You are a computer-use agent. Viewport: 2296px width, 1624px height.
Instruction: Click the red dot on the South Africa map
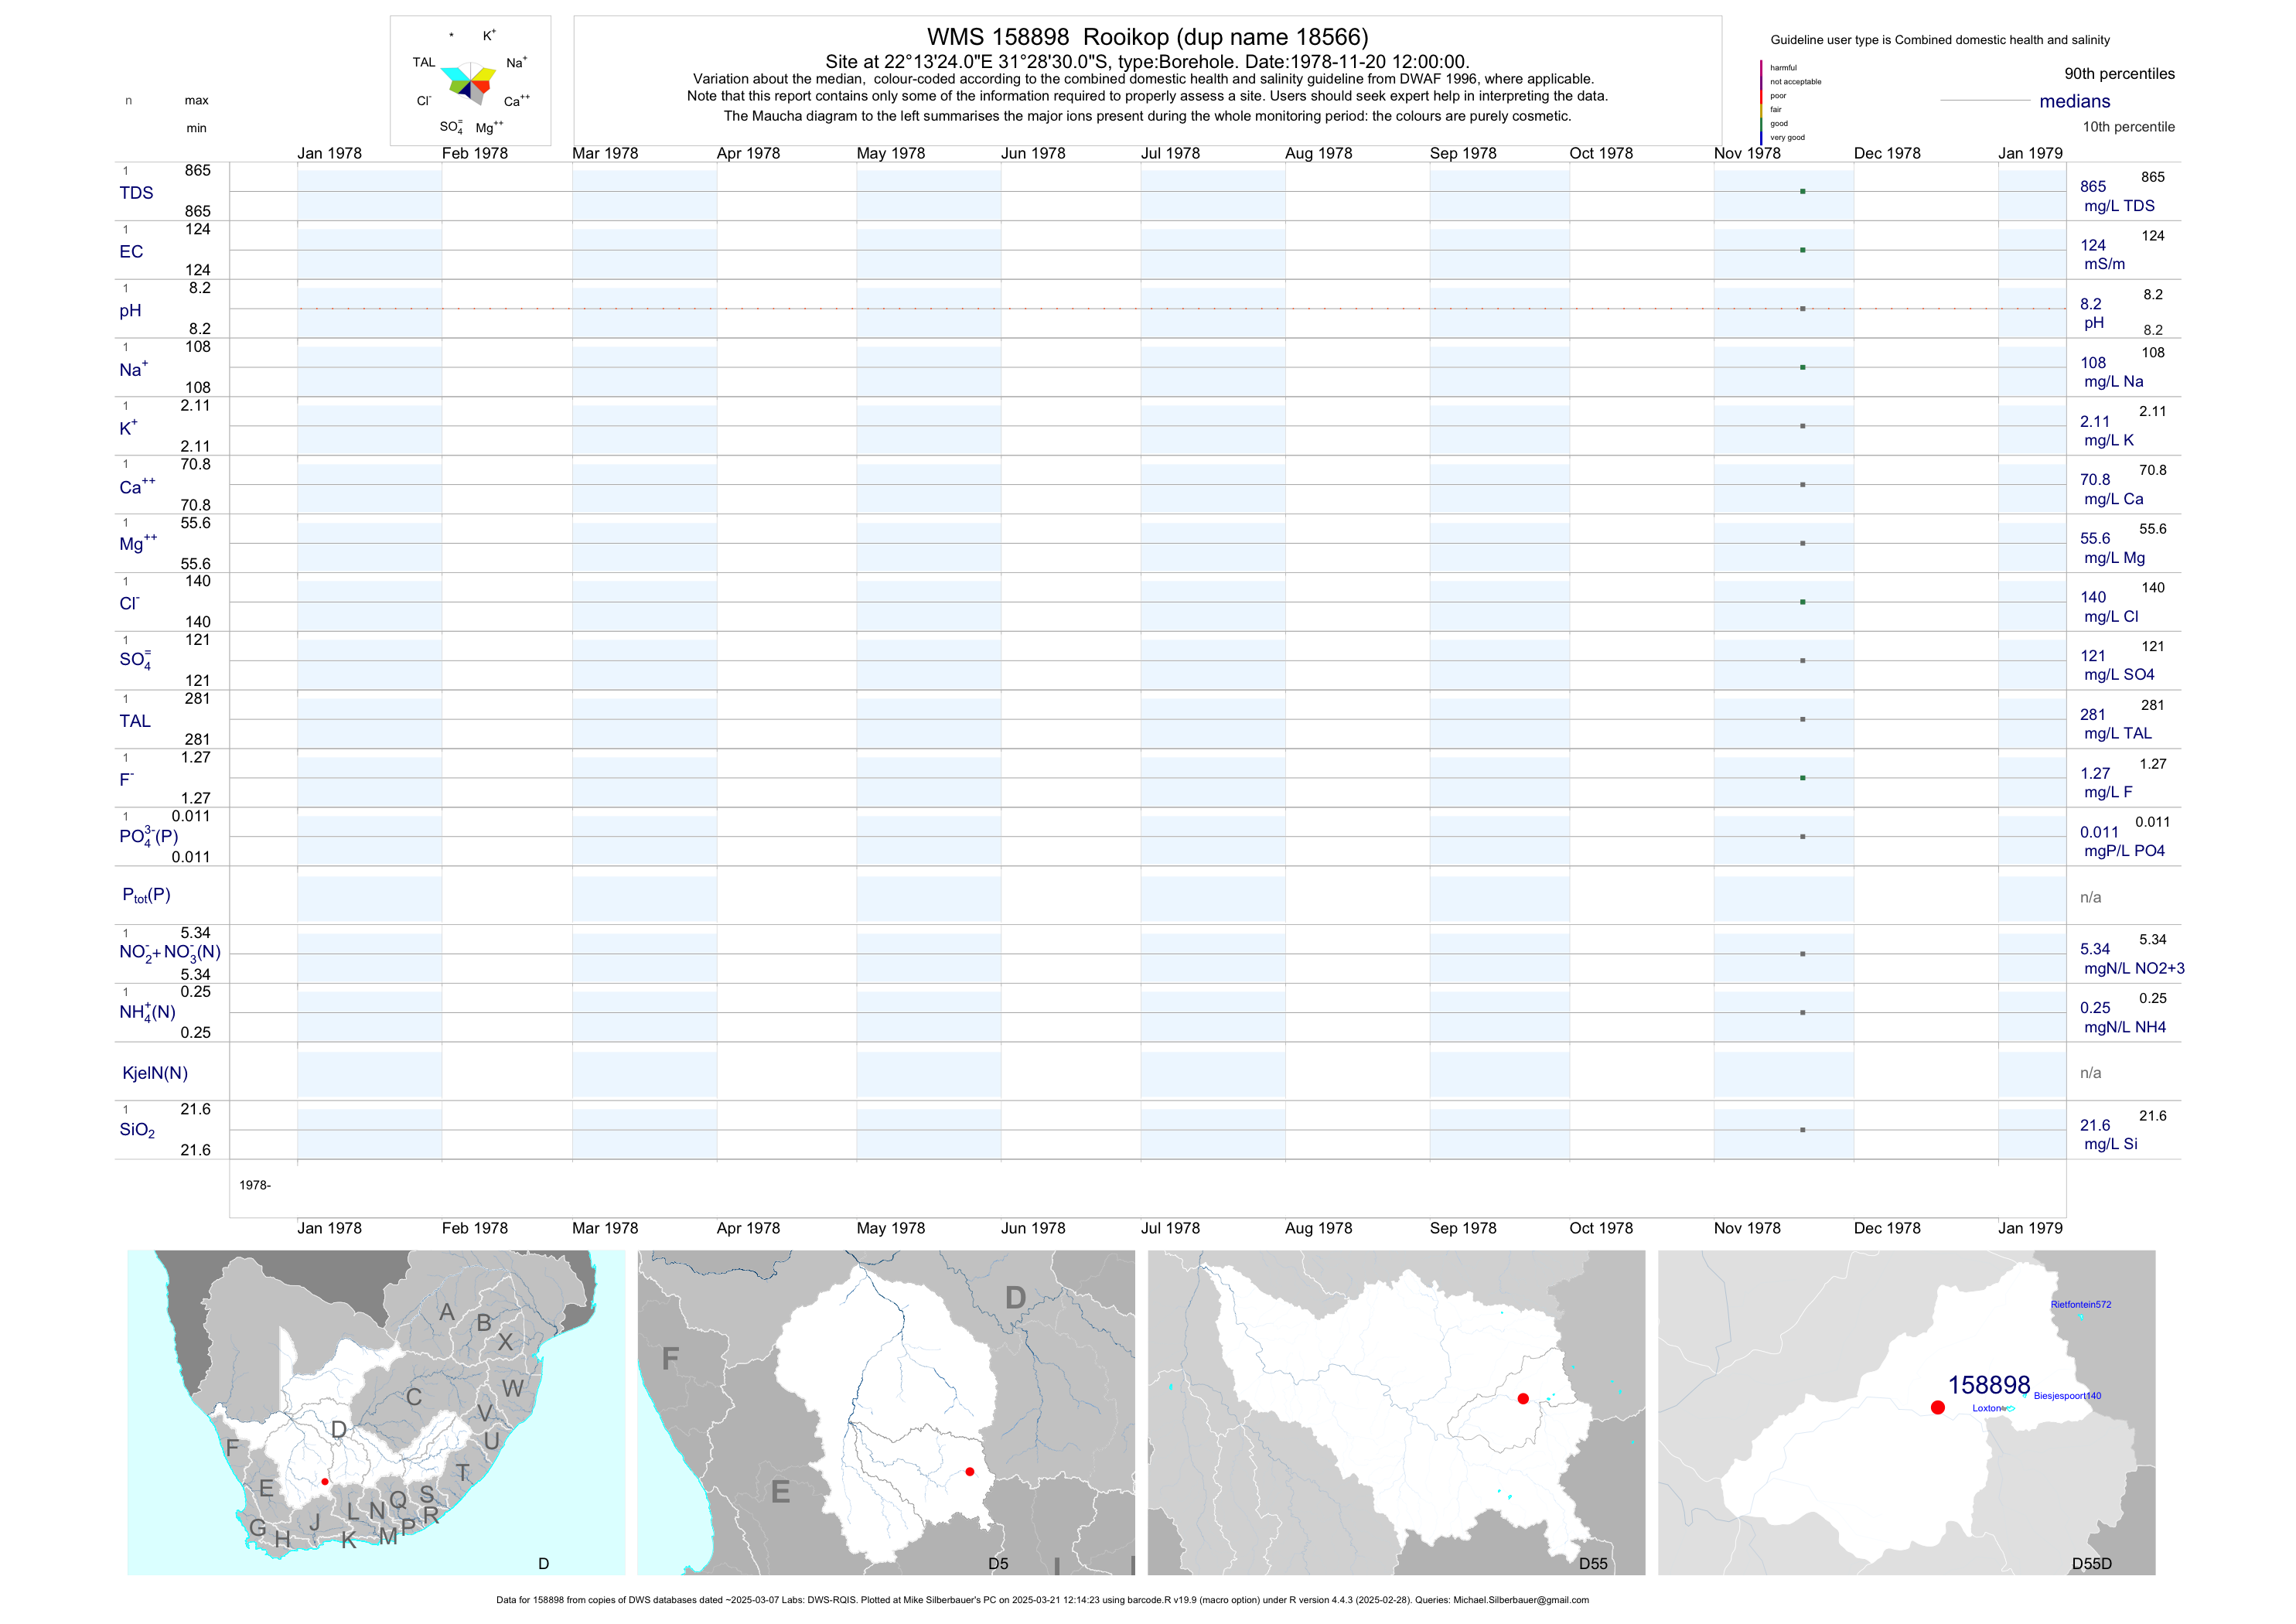tap(325, 1481)
